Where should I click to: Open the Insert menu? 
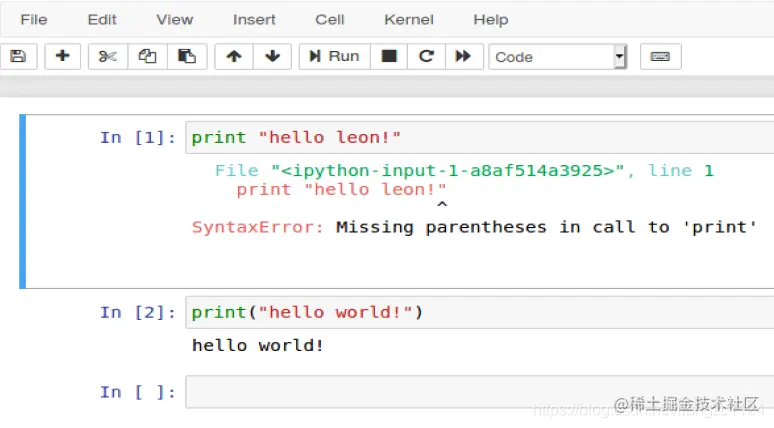(254, 20)
